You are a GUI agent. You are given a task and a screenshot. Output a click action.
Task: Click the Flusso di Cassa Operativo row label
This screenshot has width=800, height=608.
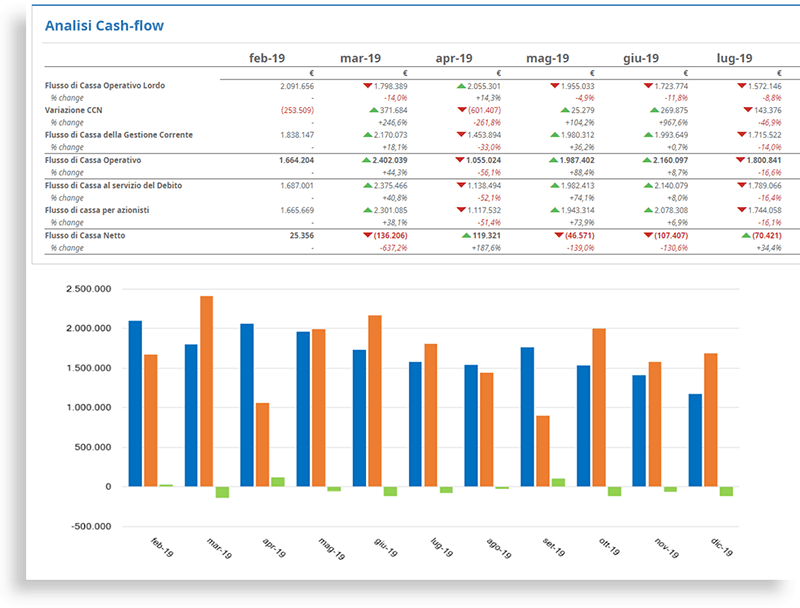point(93,160)
